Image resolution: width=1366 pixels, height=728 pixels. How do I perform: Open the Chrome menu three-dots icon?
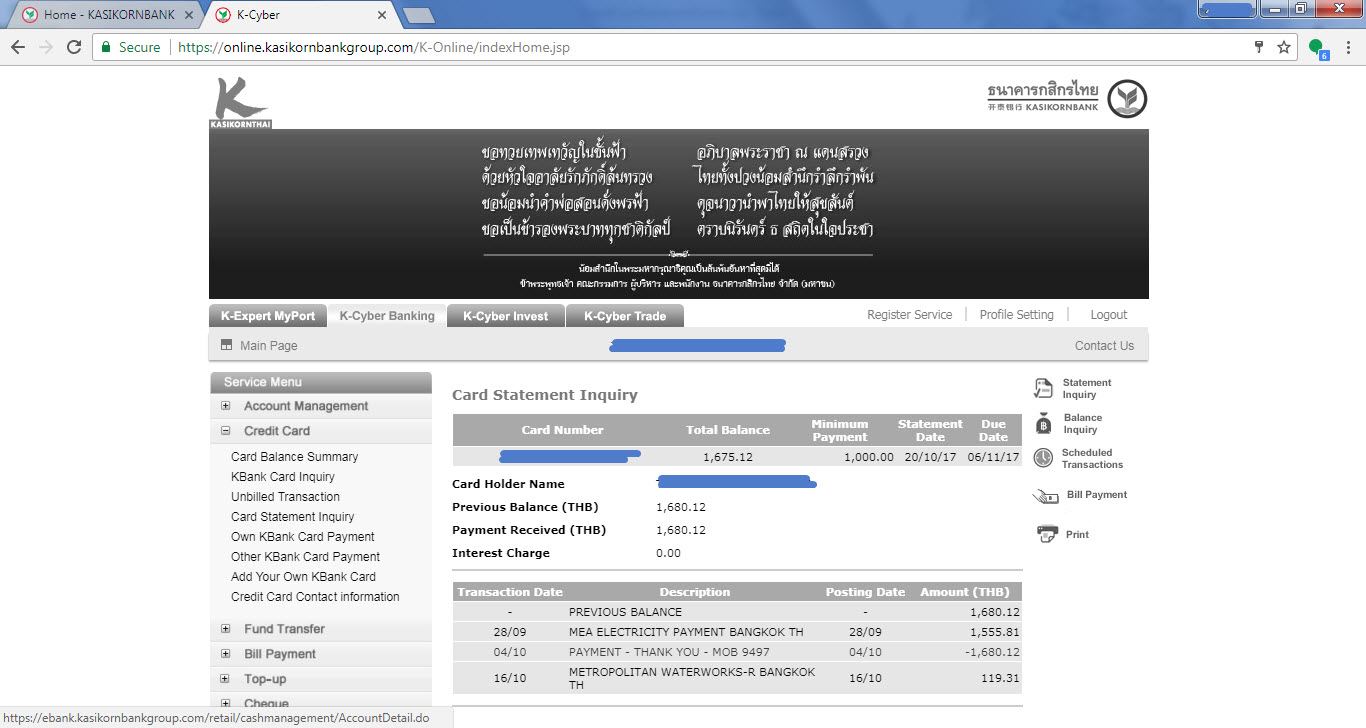1348,47
